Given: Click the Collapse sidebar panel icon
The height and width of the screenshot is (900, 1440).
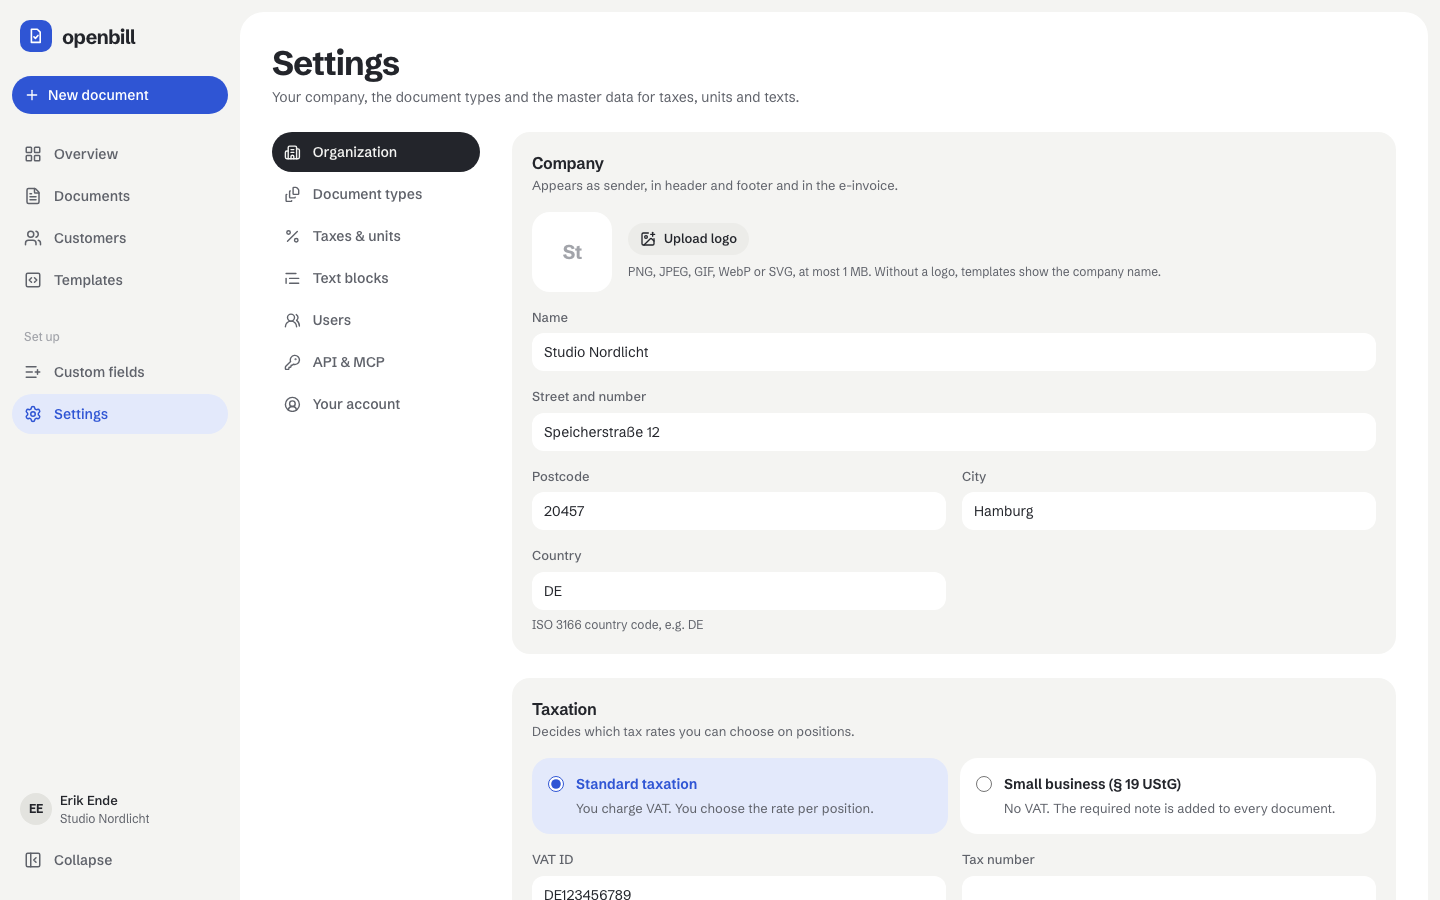Looking at the screenshot, I should coord(33,860).
